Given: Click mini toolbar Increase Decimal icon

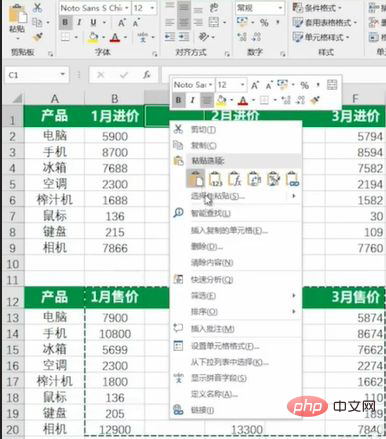Looking at the screenshot, I should (287, 100).
